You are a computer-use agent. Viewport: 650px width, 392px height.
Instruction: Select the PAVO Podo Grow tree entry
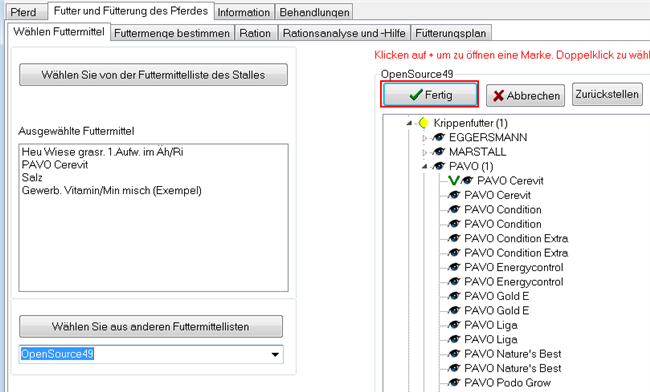(x=507, y=383)
